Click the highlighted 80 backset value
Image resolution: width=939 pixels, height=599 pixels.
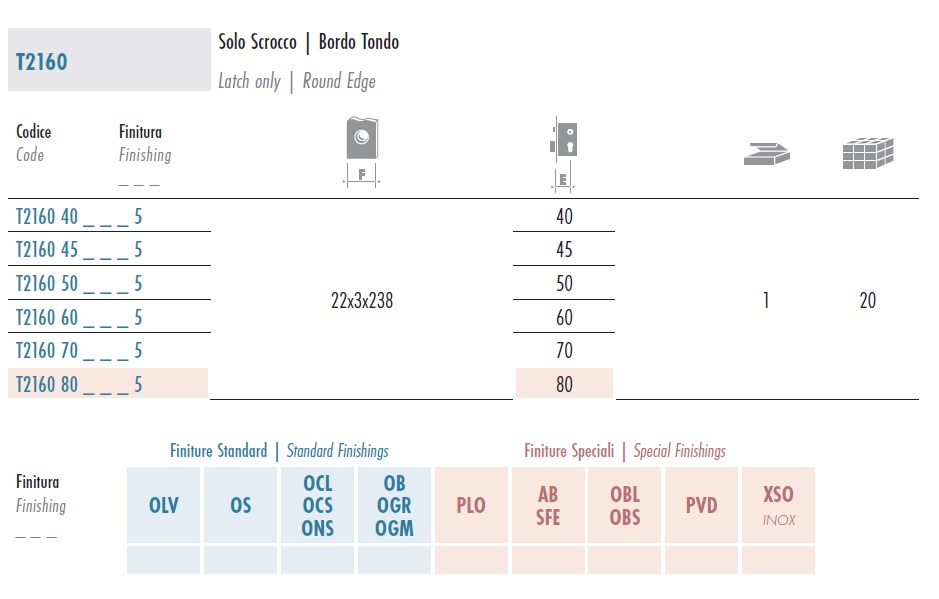tap(564, 383)
